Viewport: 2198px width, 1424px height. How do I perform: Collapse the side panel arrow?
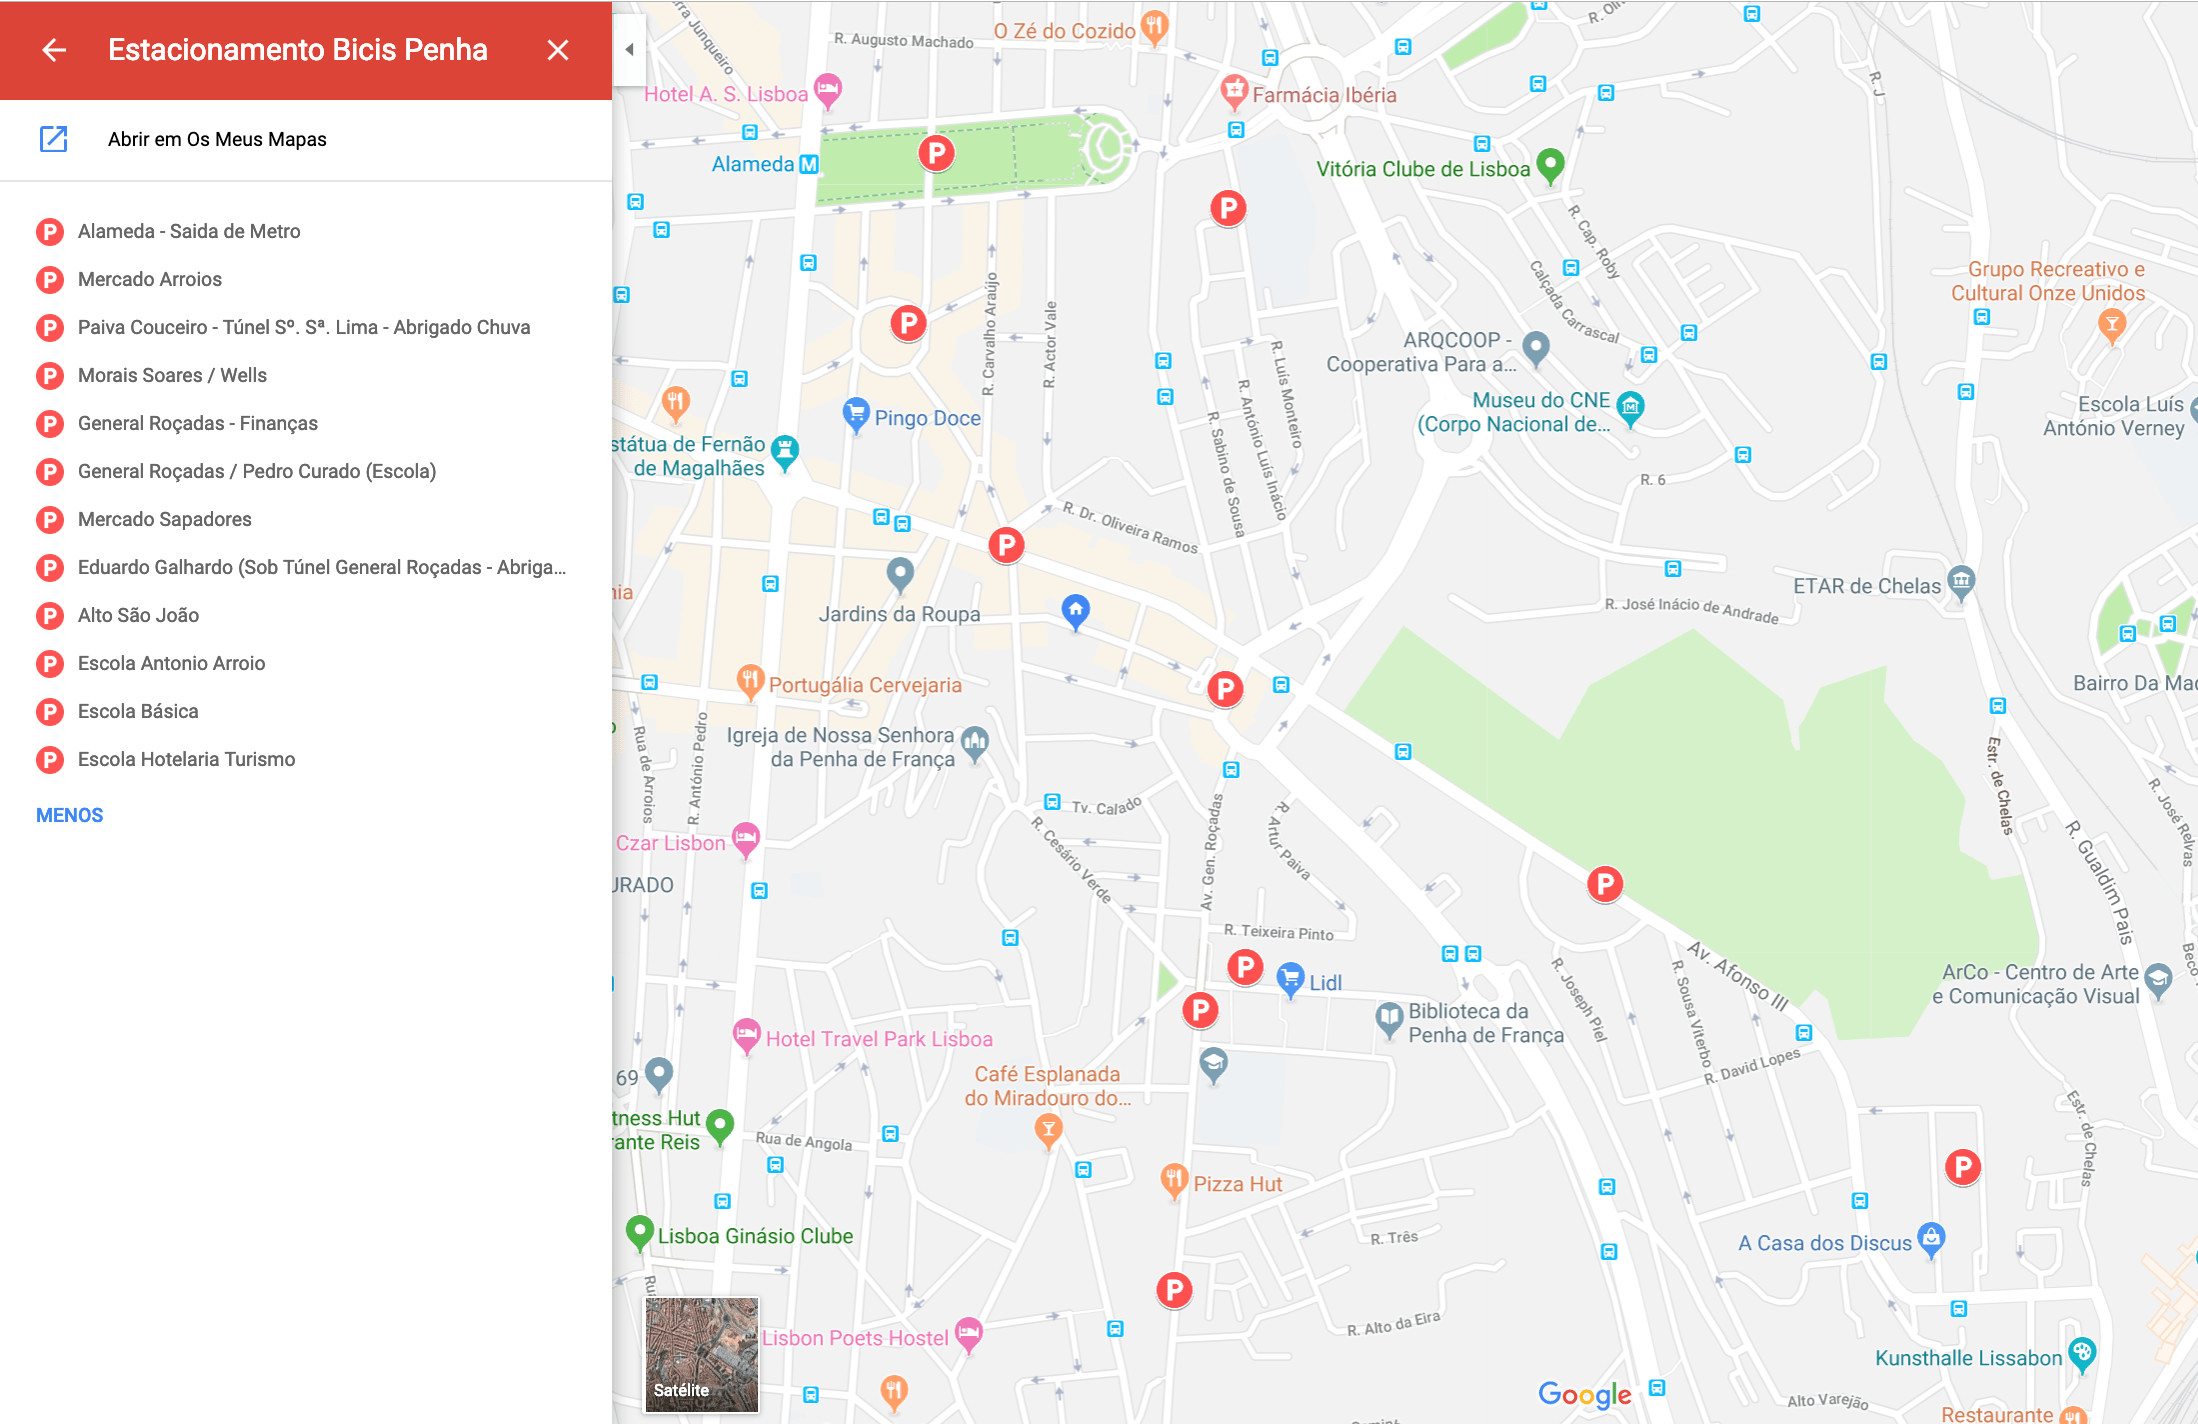tap(629, 49)
